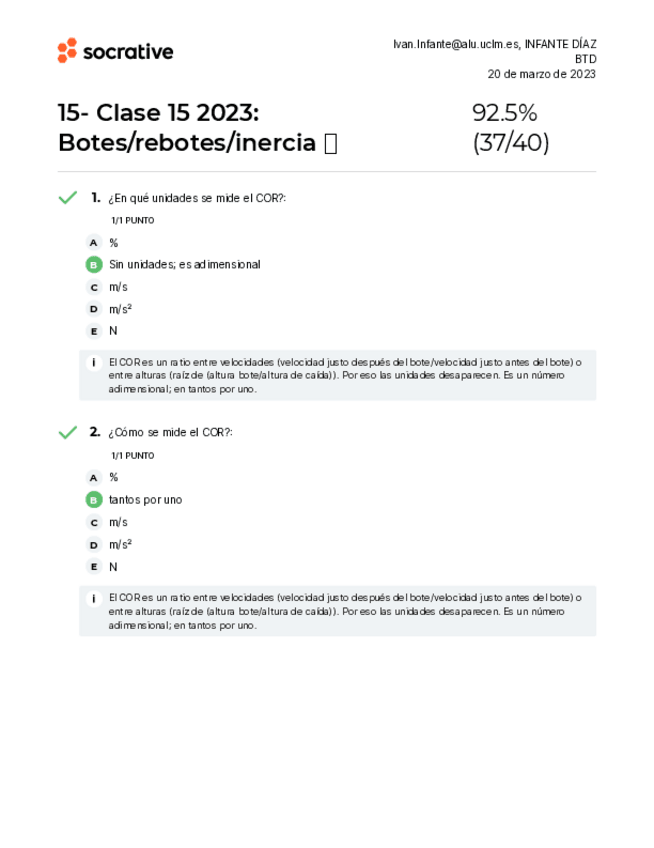
Task: Choose option C 'm/s' in question 1
Action: tap(94, 287)
